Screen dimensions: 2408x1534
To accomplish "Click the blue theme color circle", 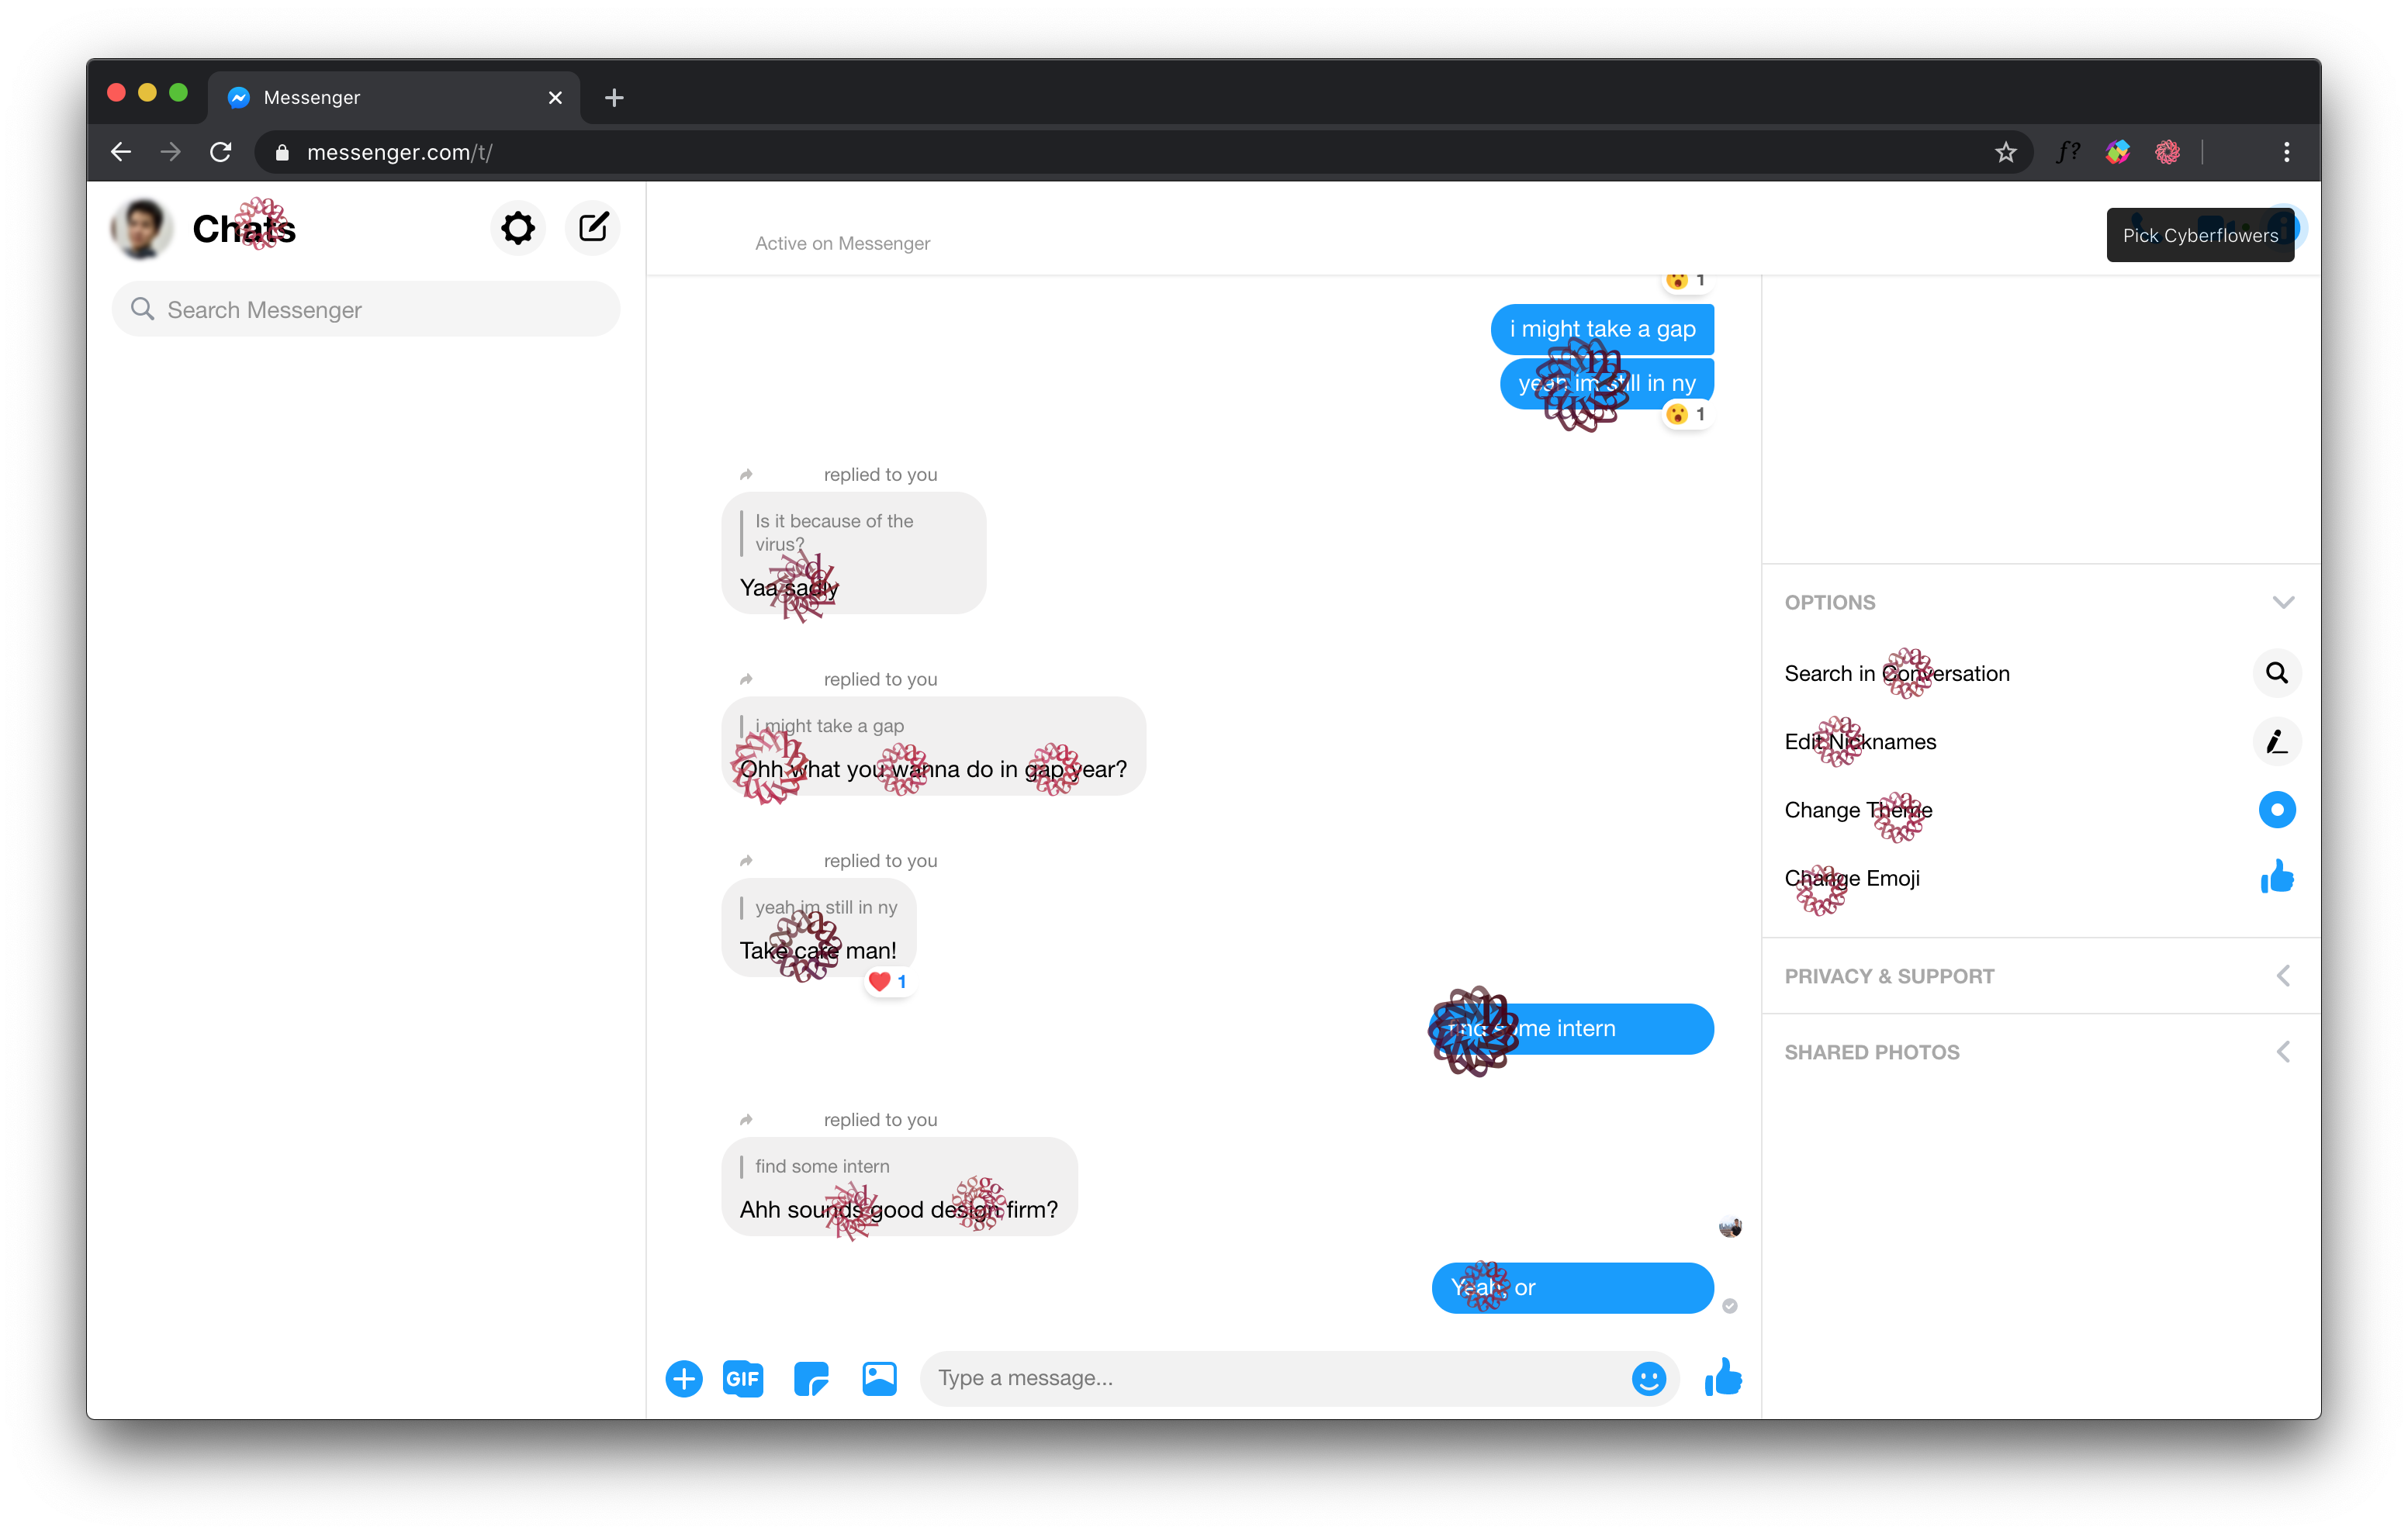I will click(2277, 810).
